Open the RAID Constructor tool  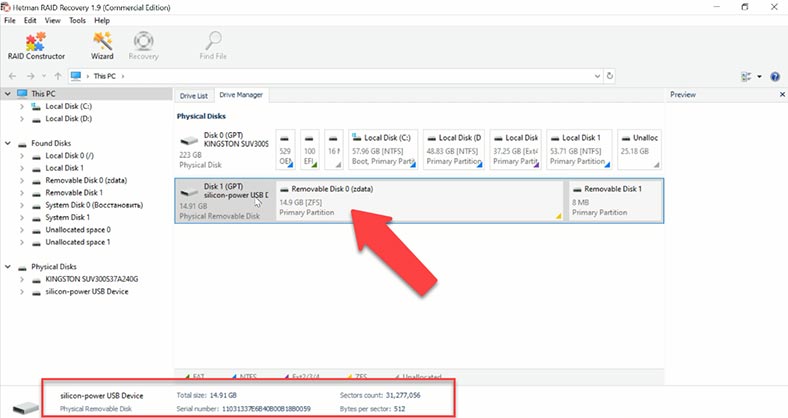point(36,46)
